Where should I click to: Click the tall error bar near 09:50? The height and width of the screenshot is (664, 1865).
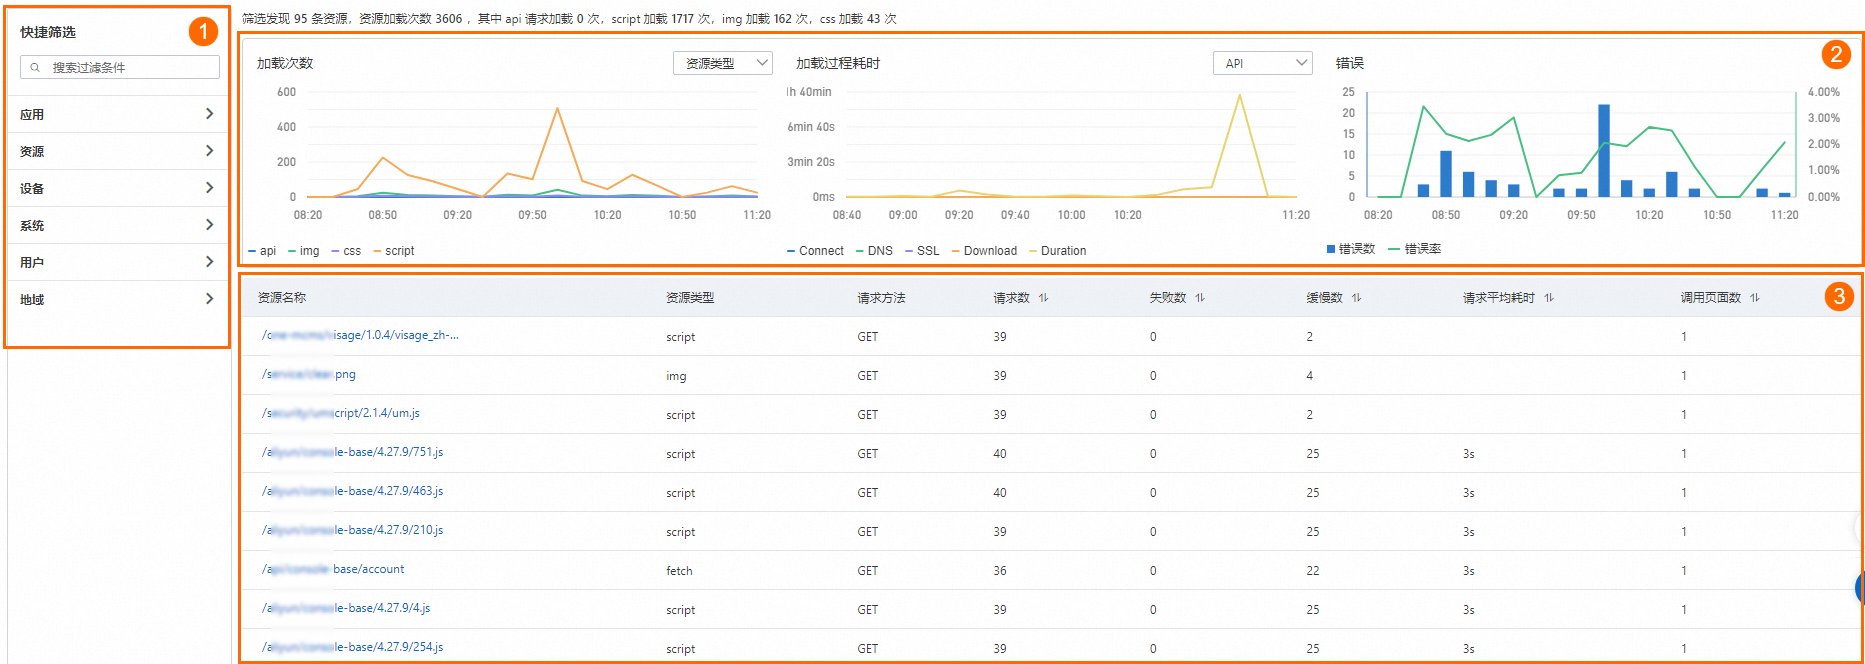pyautogui.click(x=1604, y=150)
